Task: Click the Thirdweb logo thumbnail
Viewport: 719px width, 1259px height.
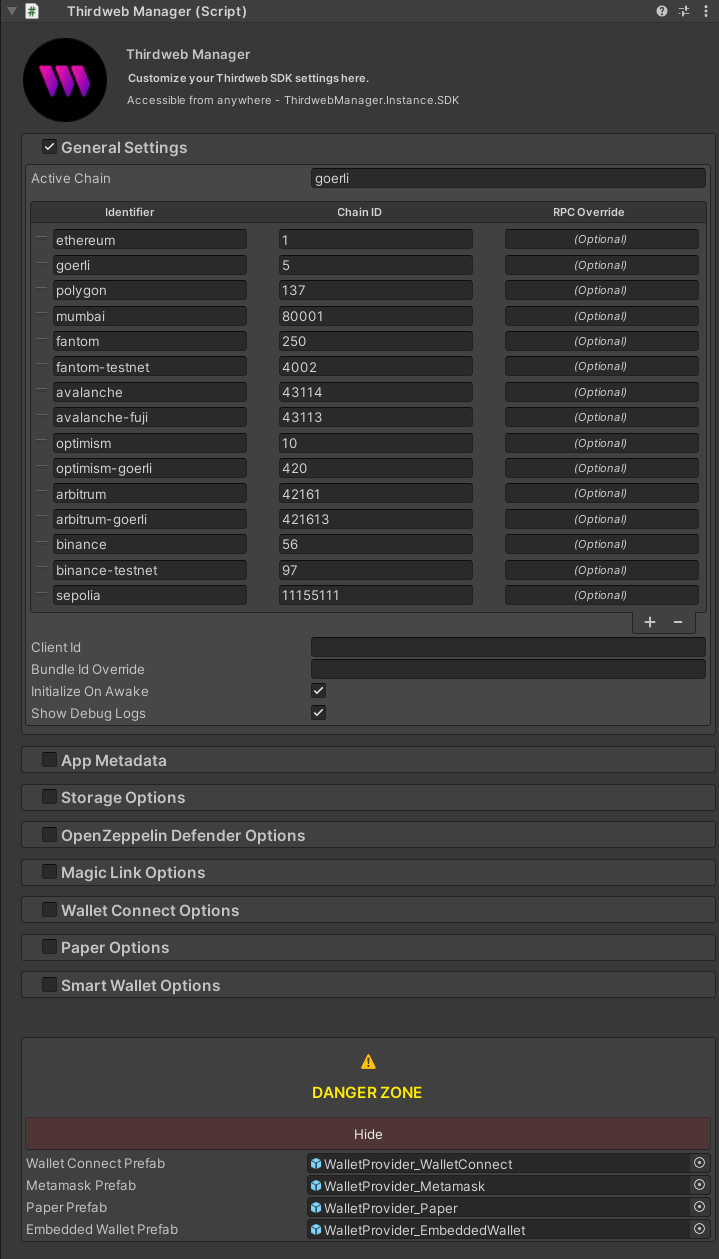Action: point(65,80)
